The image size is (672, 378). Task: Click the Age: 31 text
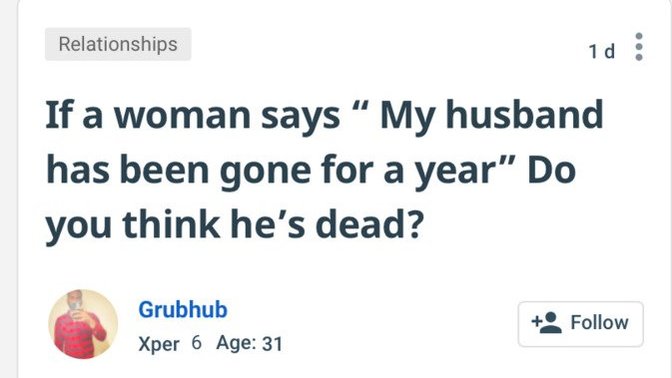pos(249,343)
